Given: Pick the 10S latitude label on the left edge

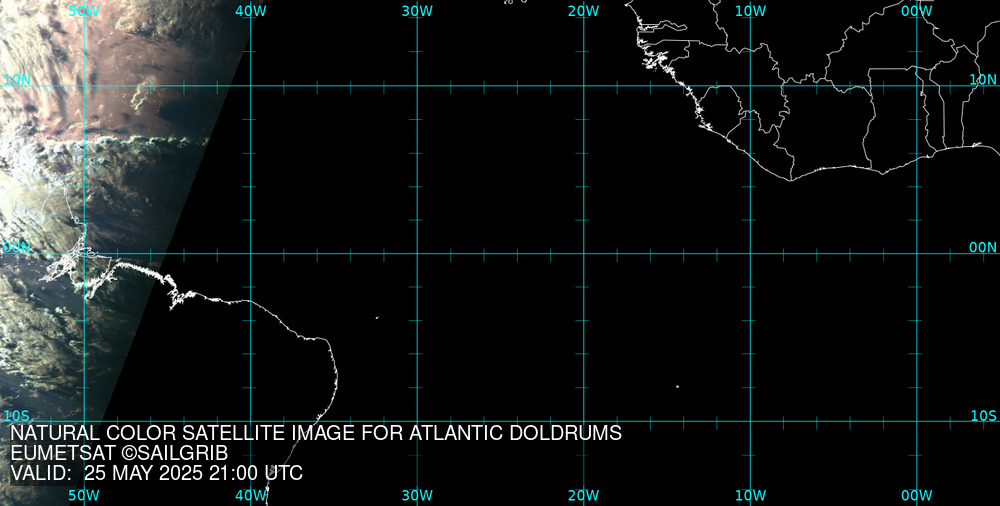Looking at the screenshot, I should click(17, 416).
